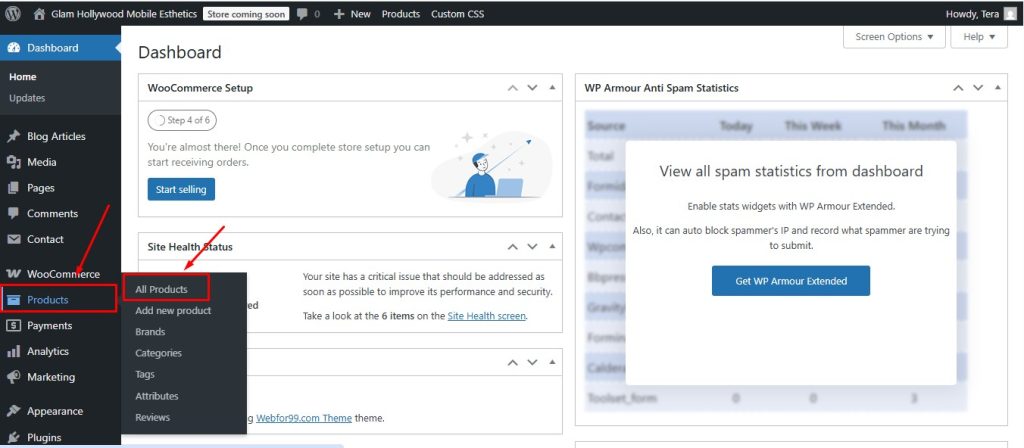1024x448 pixels.
Task: Click the Analytics bar chart icon
Action: 13,351
